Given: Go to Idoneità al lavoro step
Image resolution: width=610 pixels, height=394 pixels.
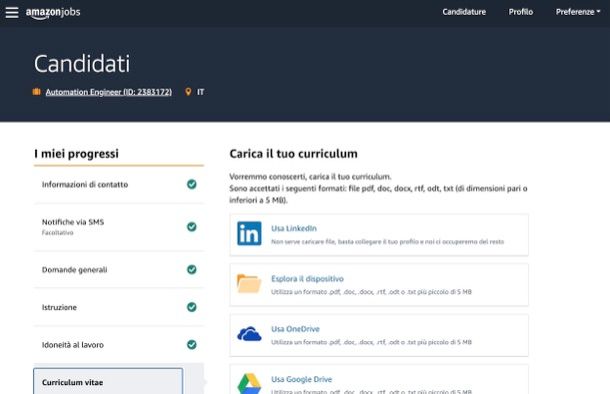Looking at the screenshot, I should click(119, 345).
